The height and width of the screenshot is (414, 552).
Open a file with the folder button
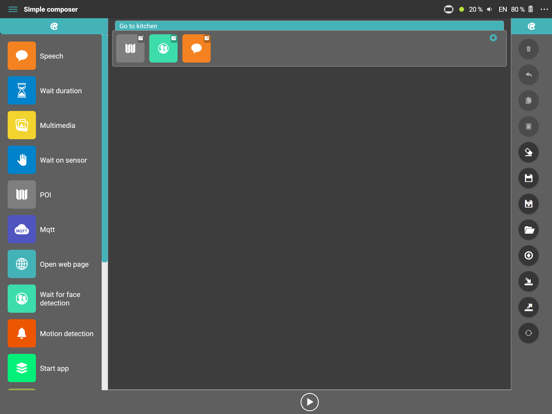(x=528, y=230)
